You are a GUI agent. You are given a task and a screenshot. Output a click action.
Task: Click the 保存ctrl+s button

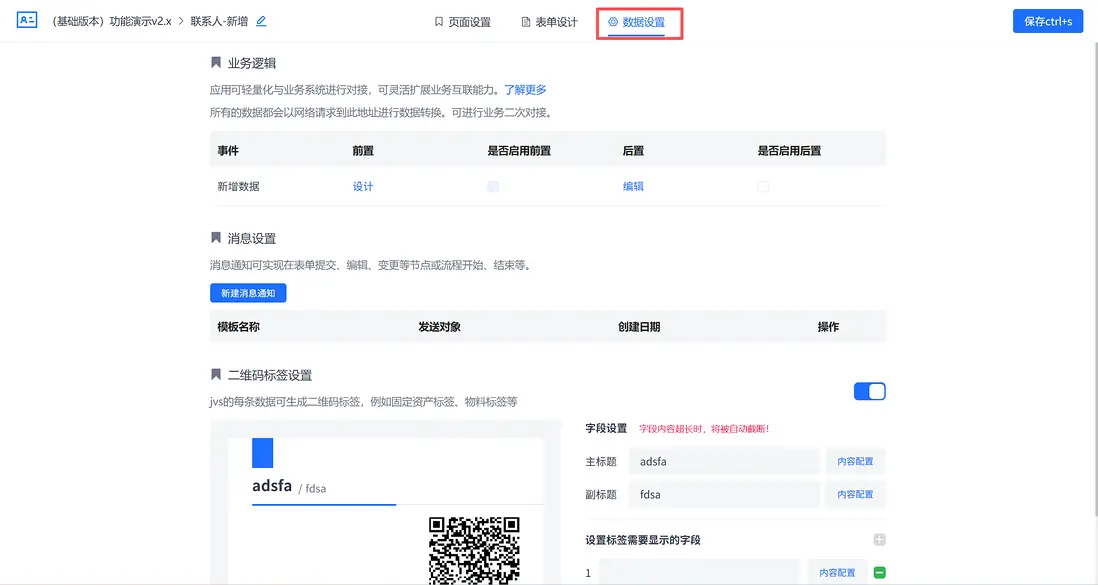click(1048, 21)
